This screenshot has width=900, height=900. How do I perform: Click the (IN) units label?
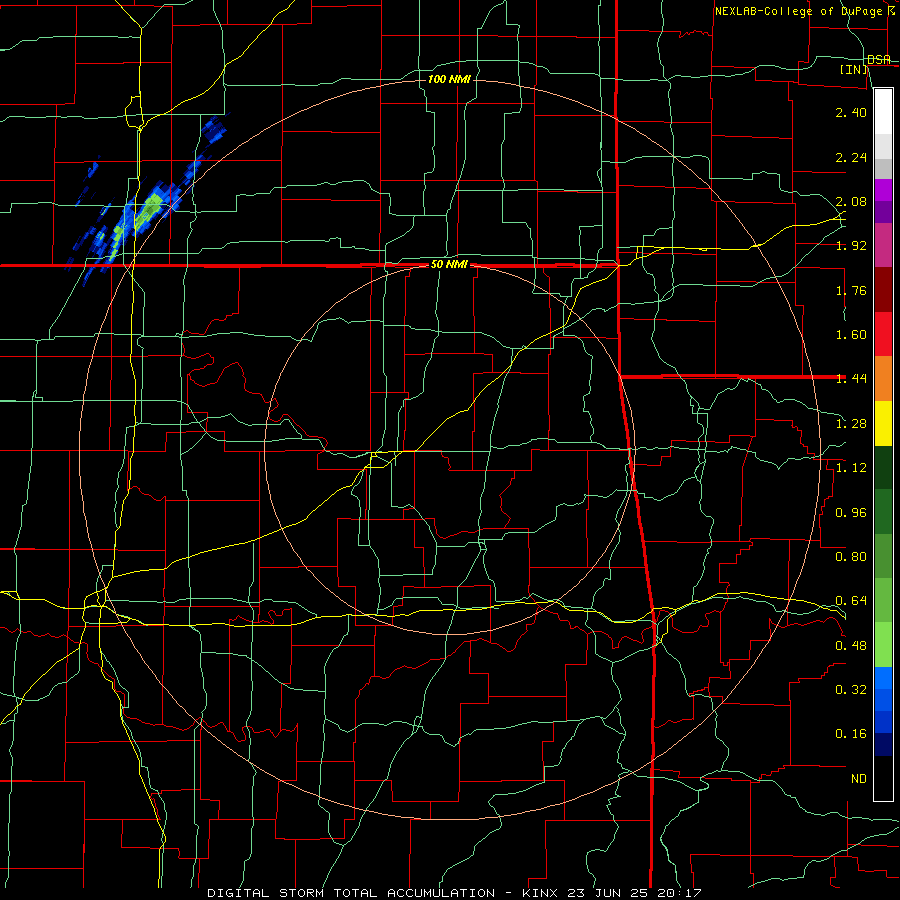coord(854,69)
